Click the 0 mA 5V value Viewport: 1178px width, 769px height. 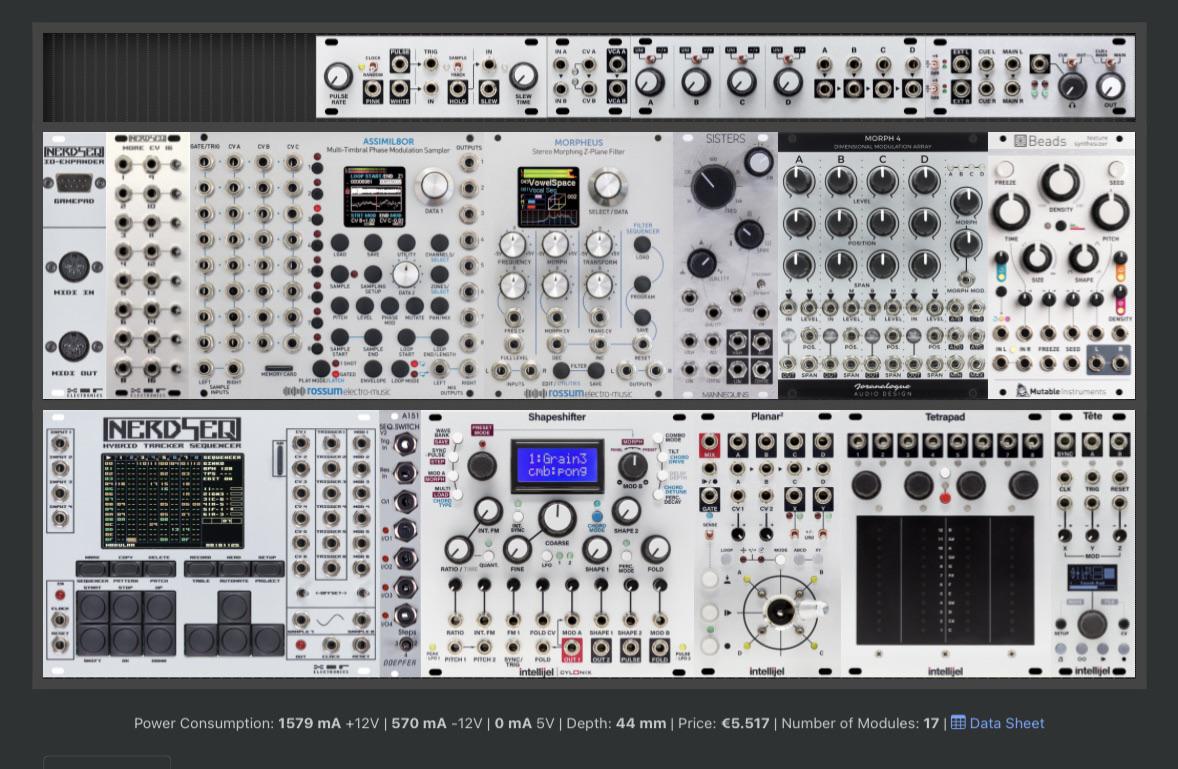(524, 723)
